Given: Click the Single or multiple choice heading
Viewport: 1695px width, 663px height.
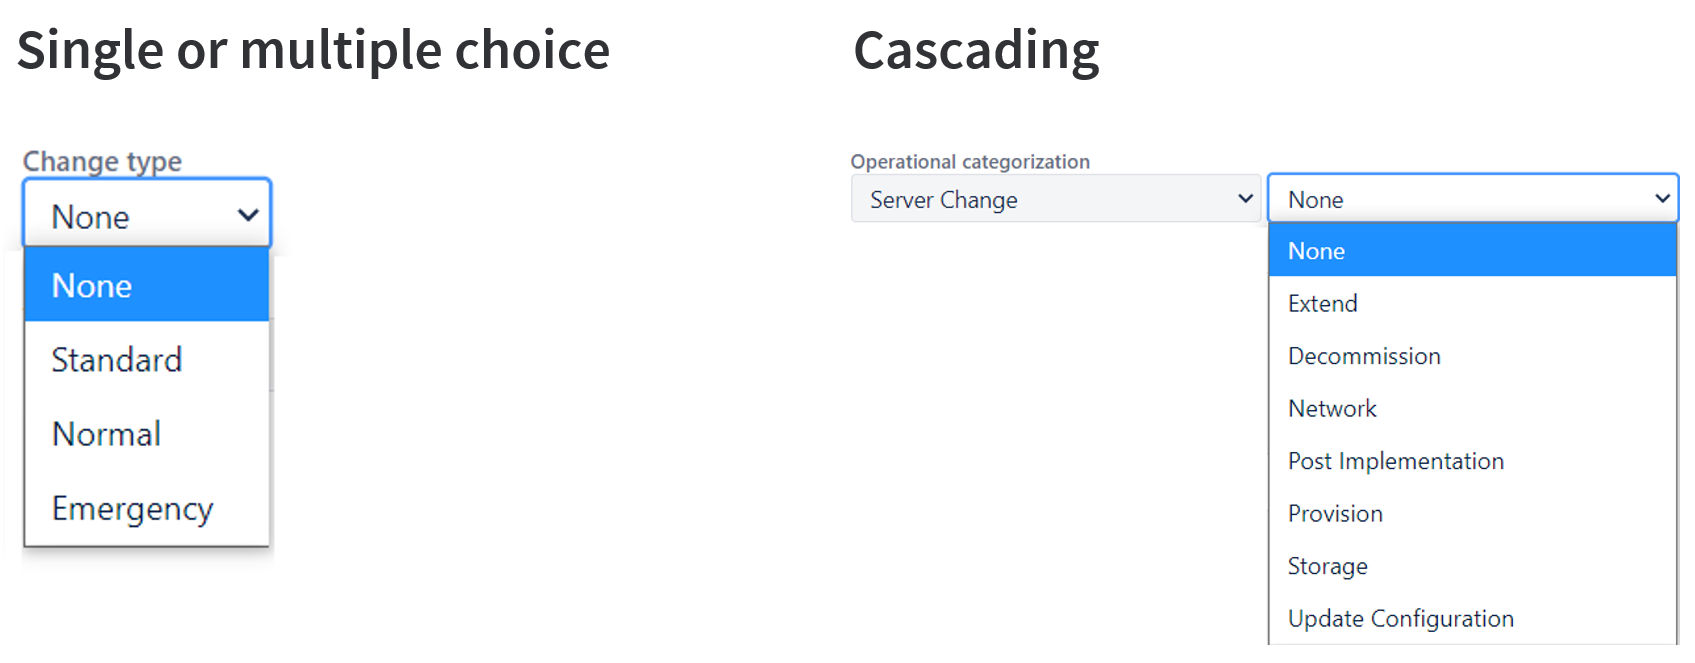Looking at the screenshot, I should [x=312, y=50].
